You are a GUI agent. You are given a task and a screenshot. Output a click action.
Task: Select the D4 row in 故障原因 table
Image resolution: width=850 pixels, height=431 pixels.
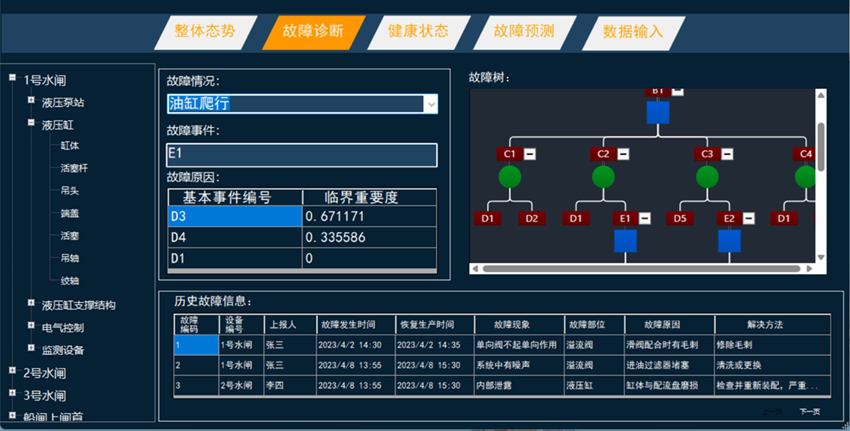point(302,237)
